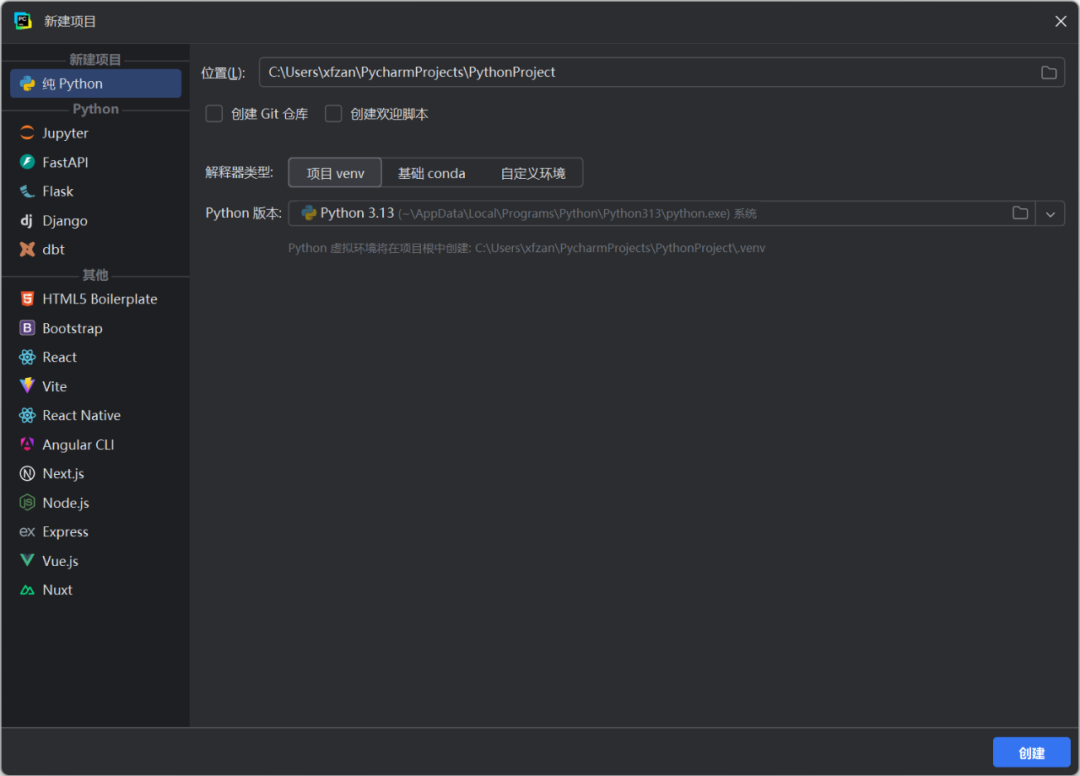The width and height of the screenshot is (1080, 776).
Task: Choose the HTML5 Boilerplate icon
Action: click(x=28, y=299)
